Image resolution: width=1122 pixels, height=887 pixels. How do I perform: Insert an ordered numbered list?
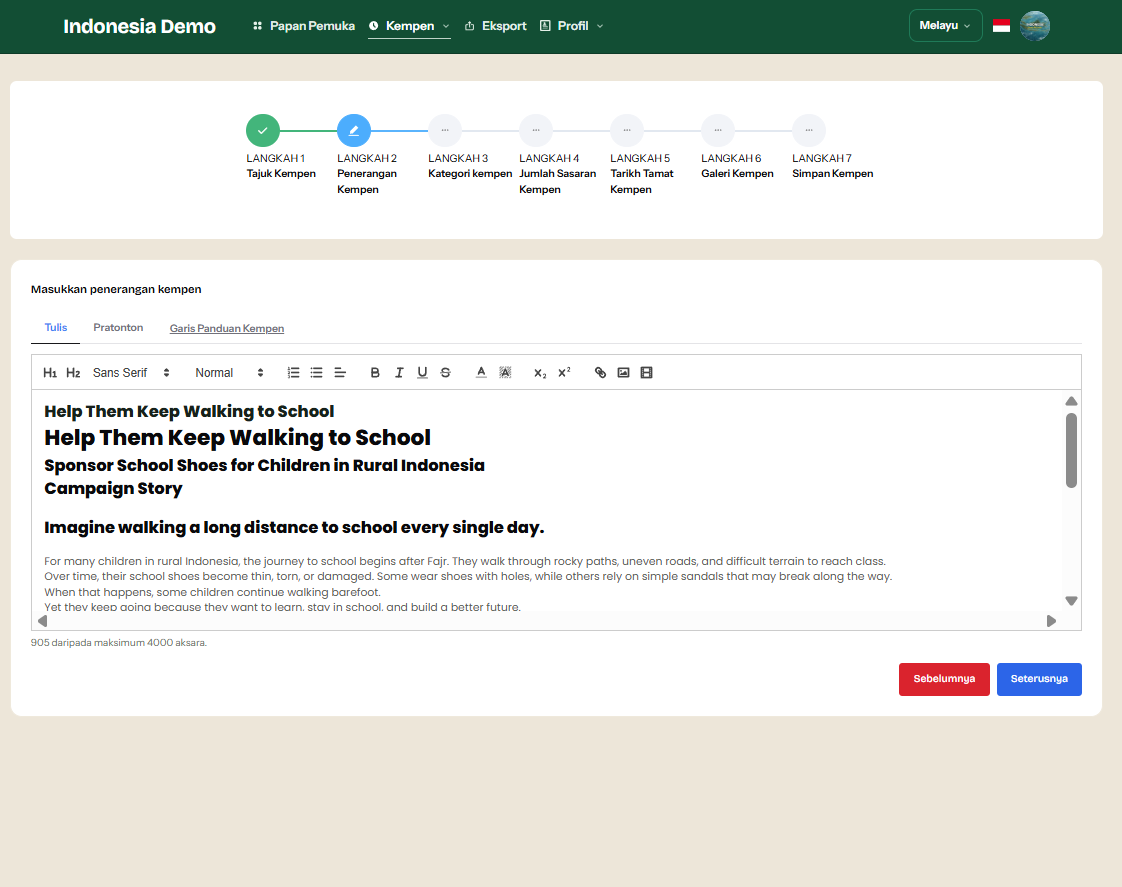[293, 373]
